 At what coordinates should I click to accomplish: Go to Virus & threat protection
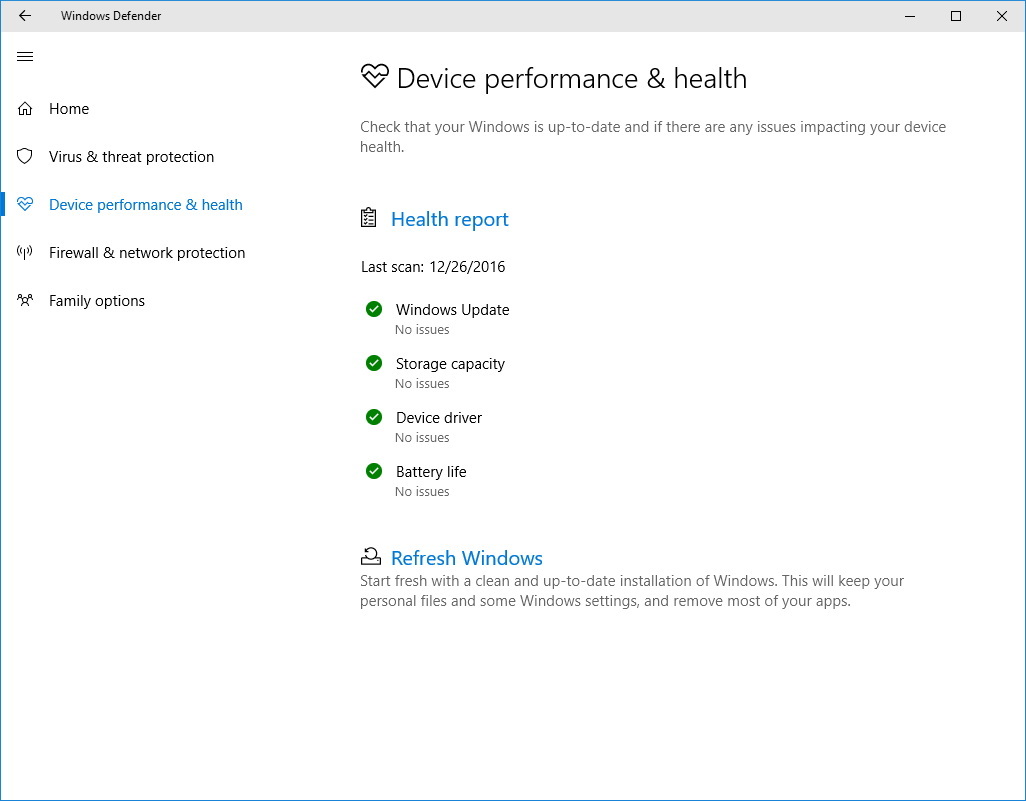click(x=132, y=157)
